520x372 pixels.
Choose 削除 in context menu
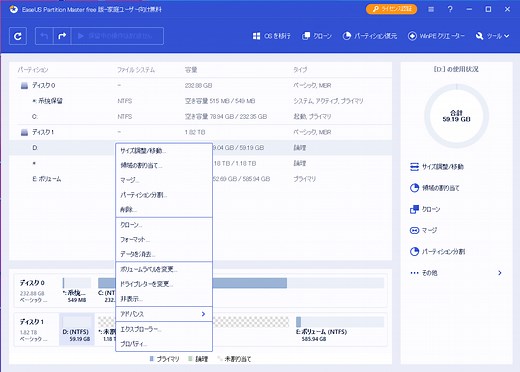pyautogui.click(x=164, y=209)
